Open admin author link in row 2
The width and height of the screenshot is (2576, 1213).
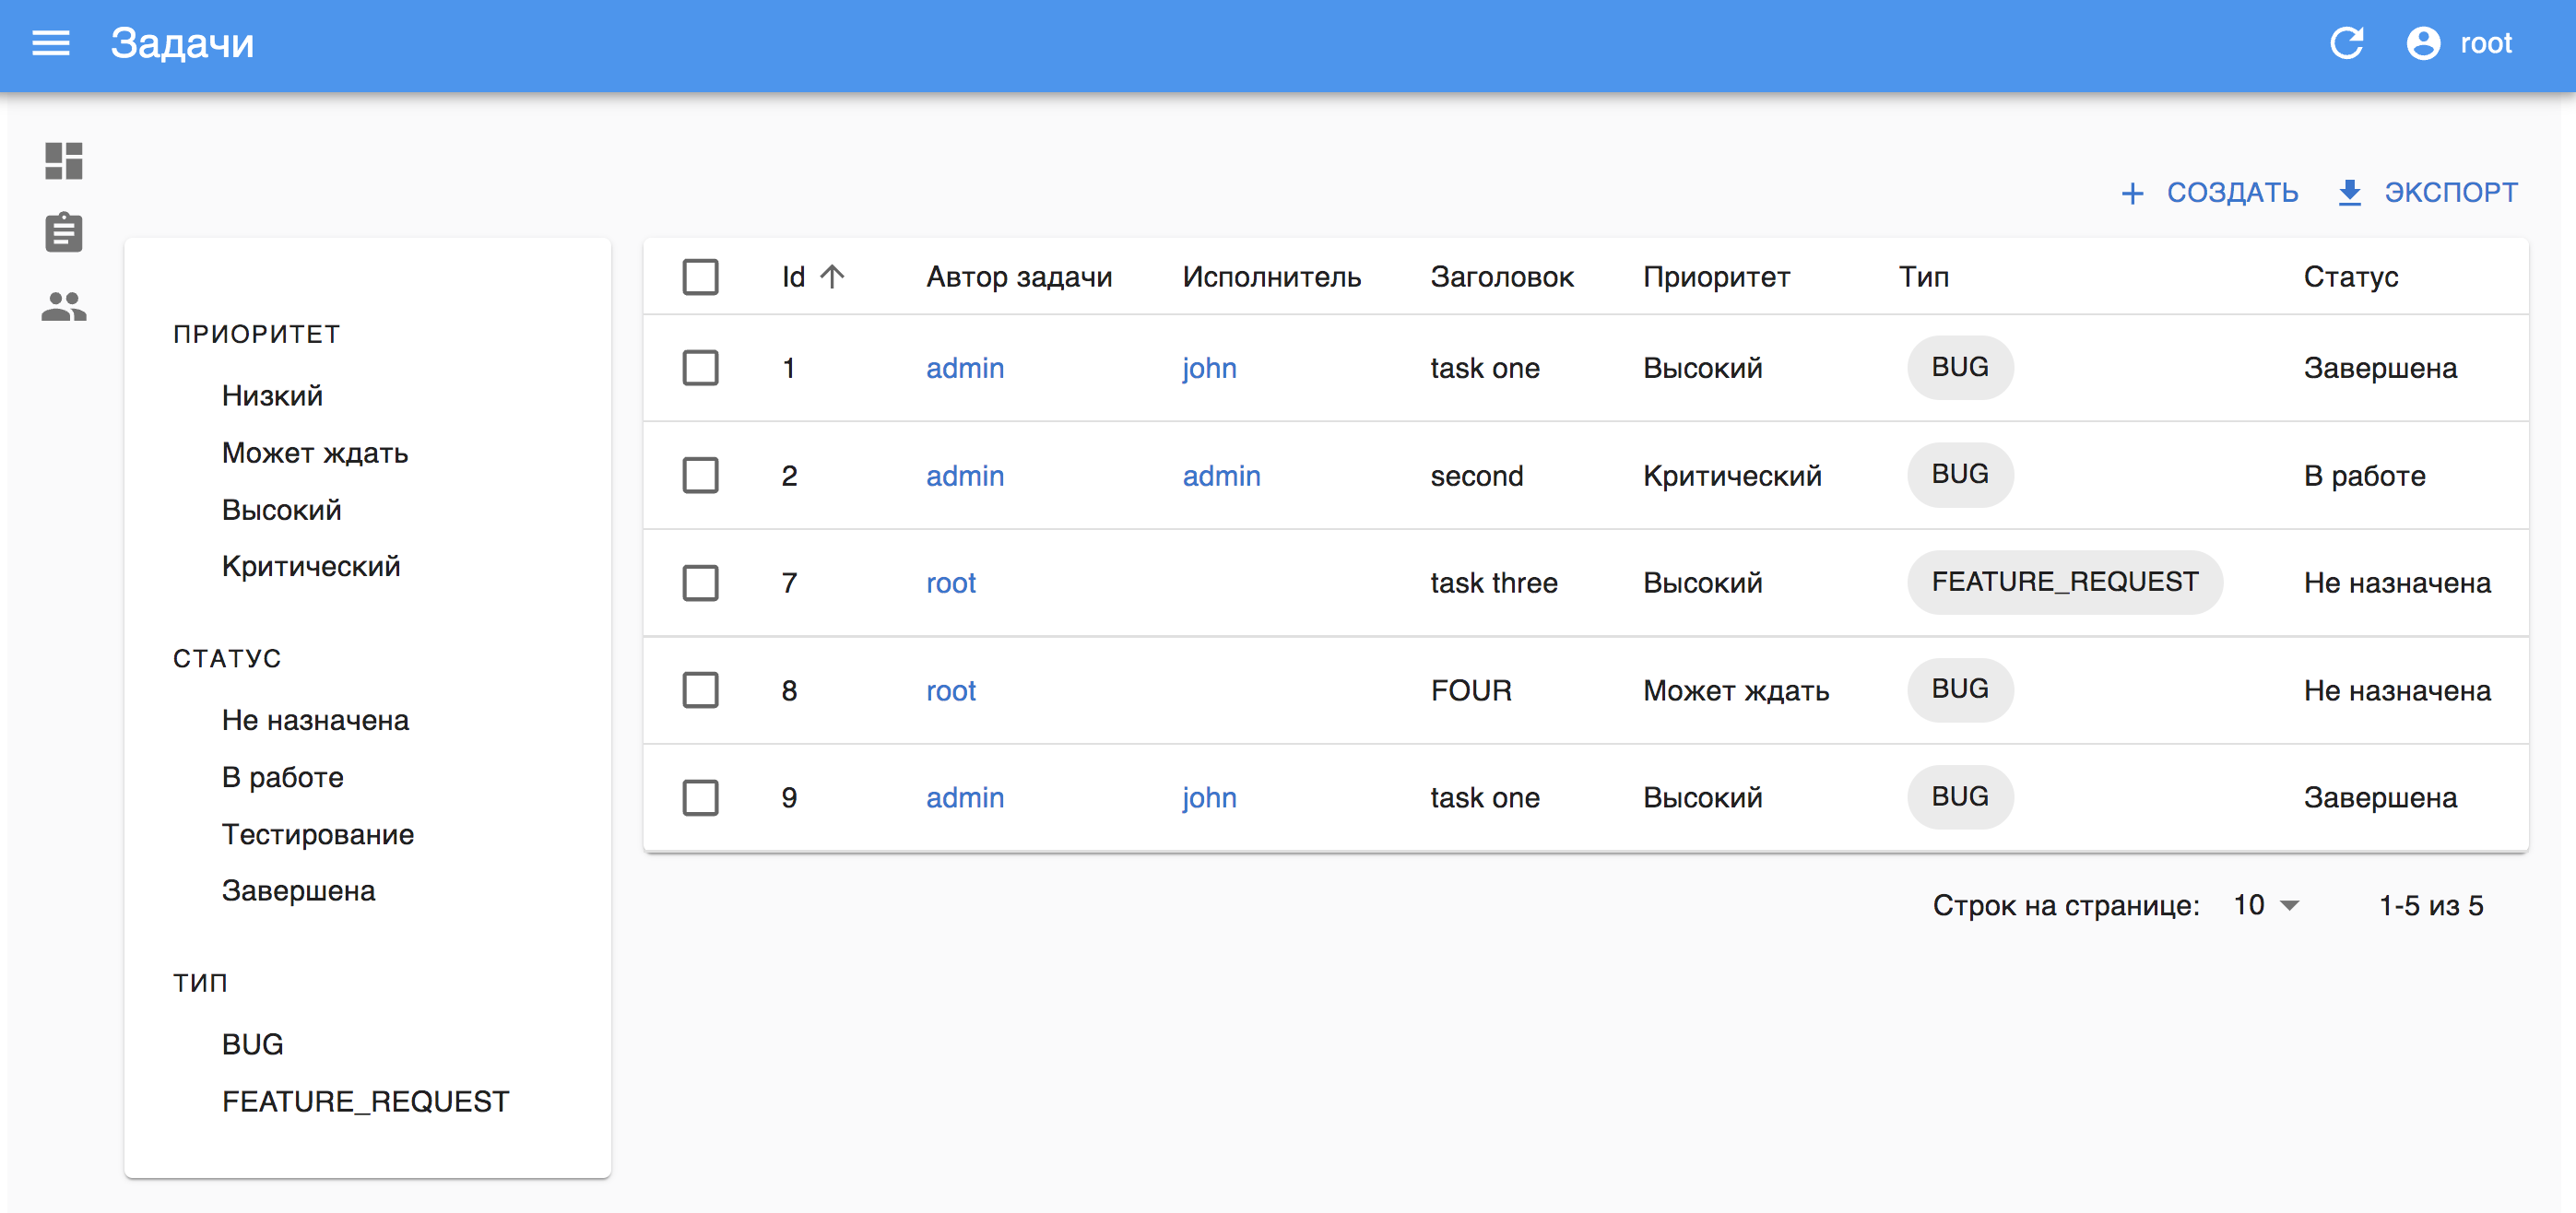[964, 476]
